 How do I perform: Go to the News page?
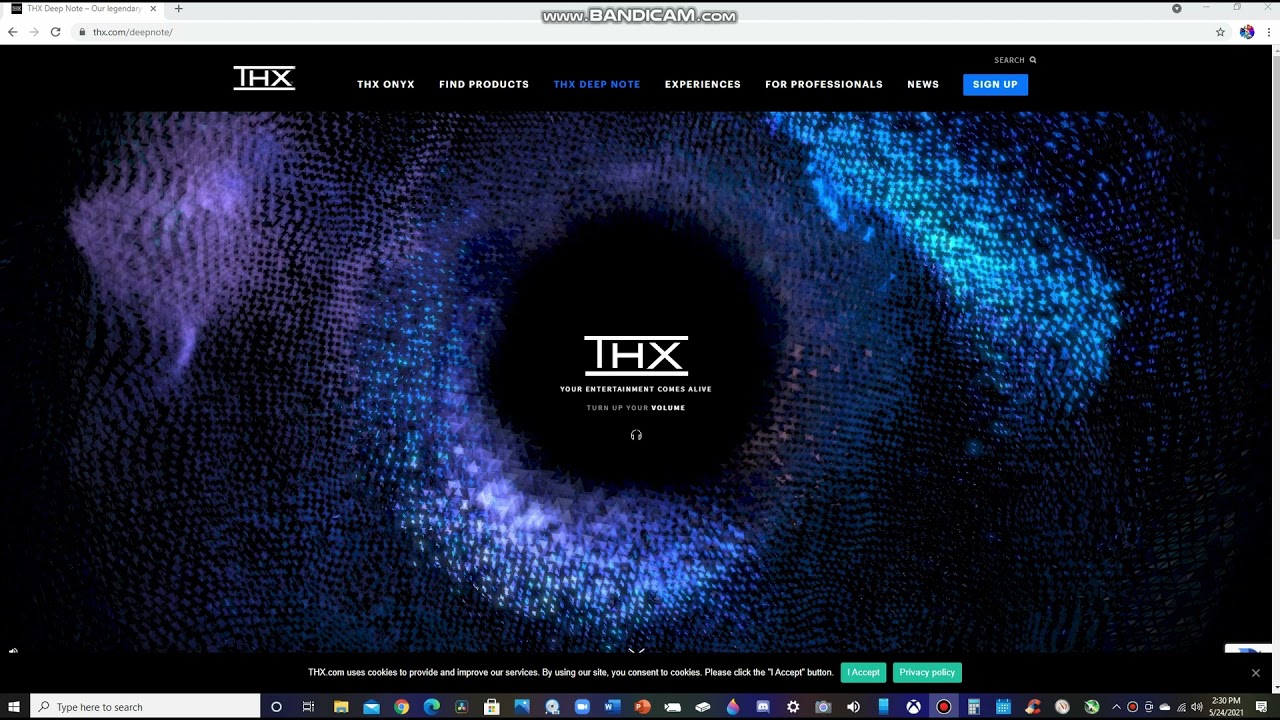923,84
